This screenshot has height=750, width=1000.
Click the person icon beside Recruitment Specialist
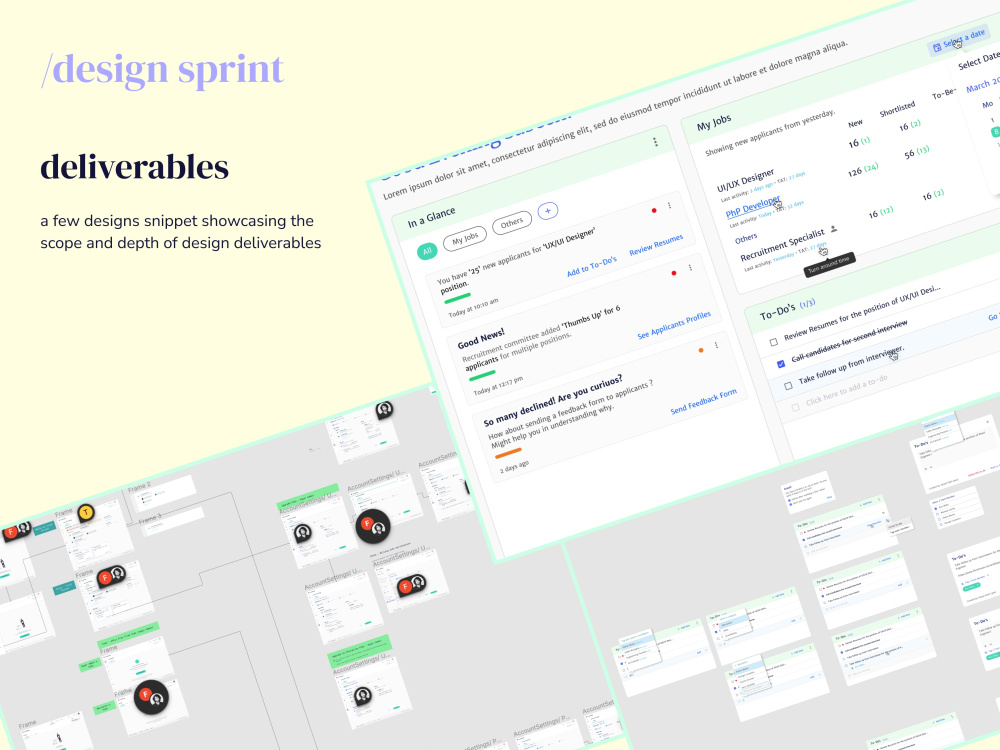click(834, 229)
